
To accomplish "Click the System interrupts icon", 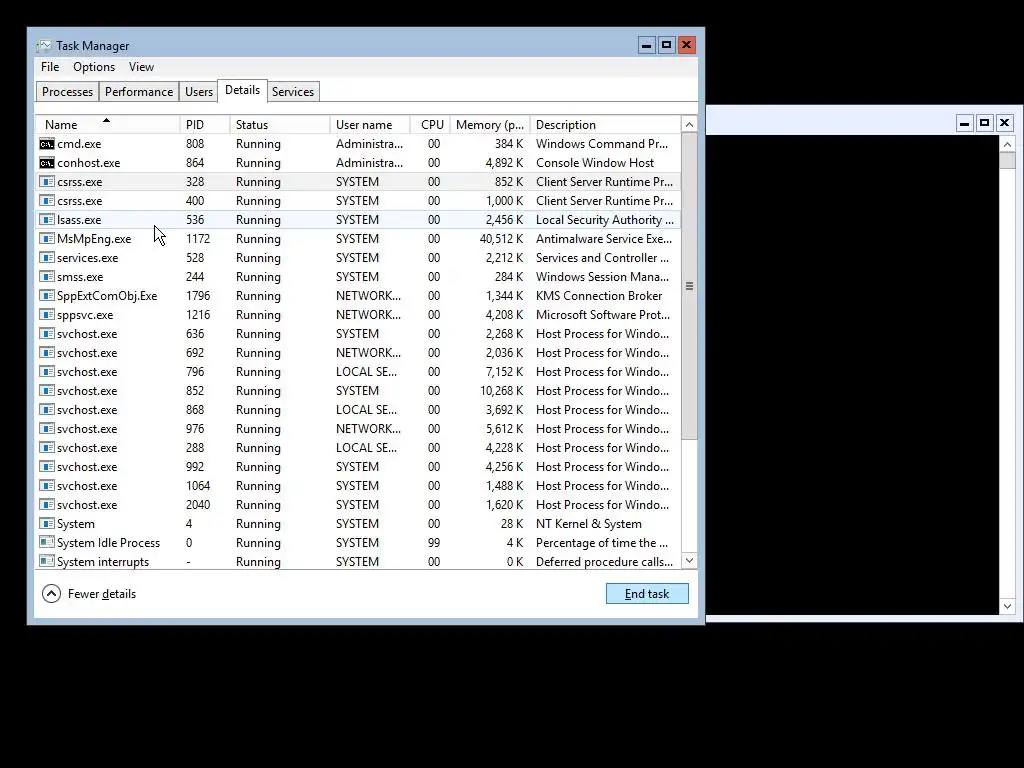I will click(x=46, y=560).
